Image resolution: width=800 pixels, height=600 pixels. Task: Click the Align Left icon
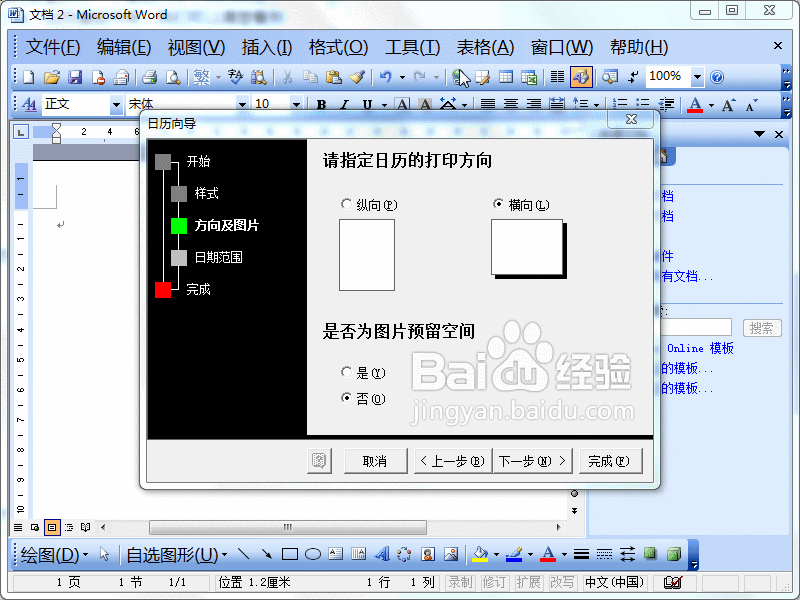pos(488,104)
